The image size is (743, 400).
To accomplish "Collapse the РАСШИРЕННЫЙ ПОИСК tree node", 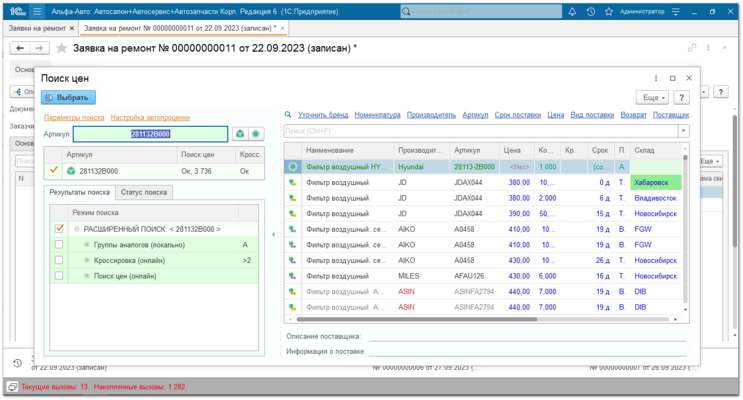I will (76, 229).
